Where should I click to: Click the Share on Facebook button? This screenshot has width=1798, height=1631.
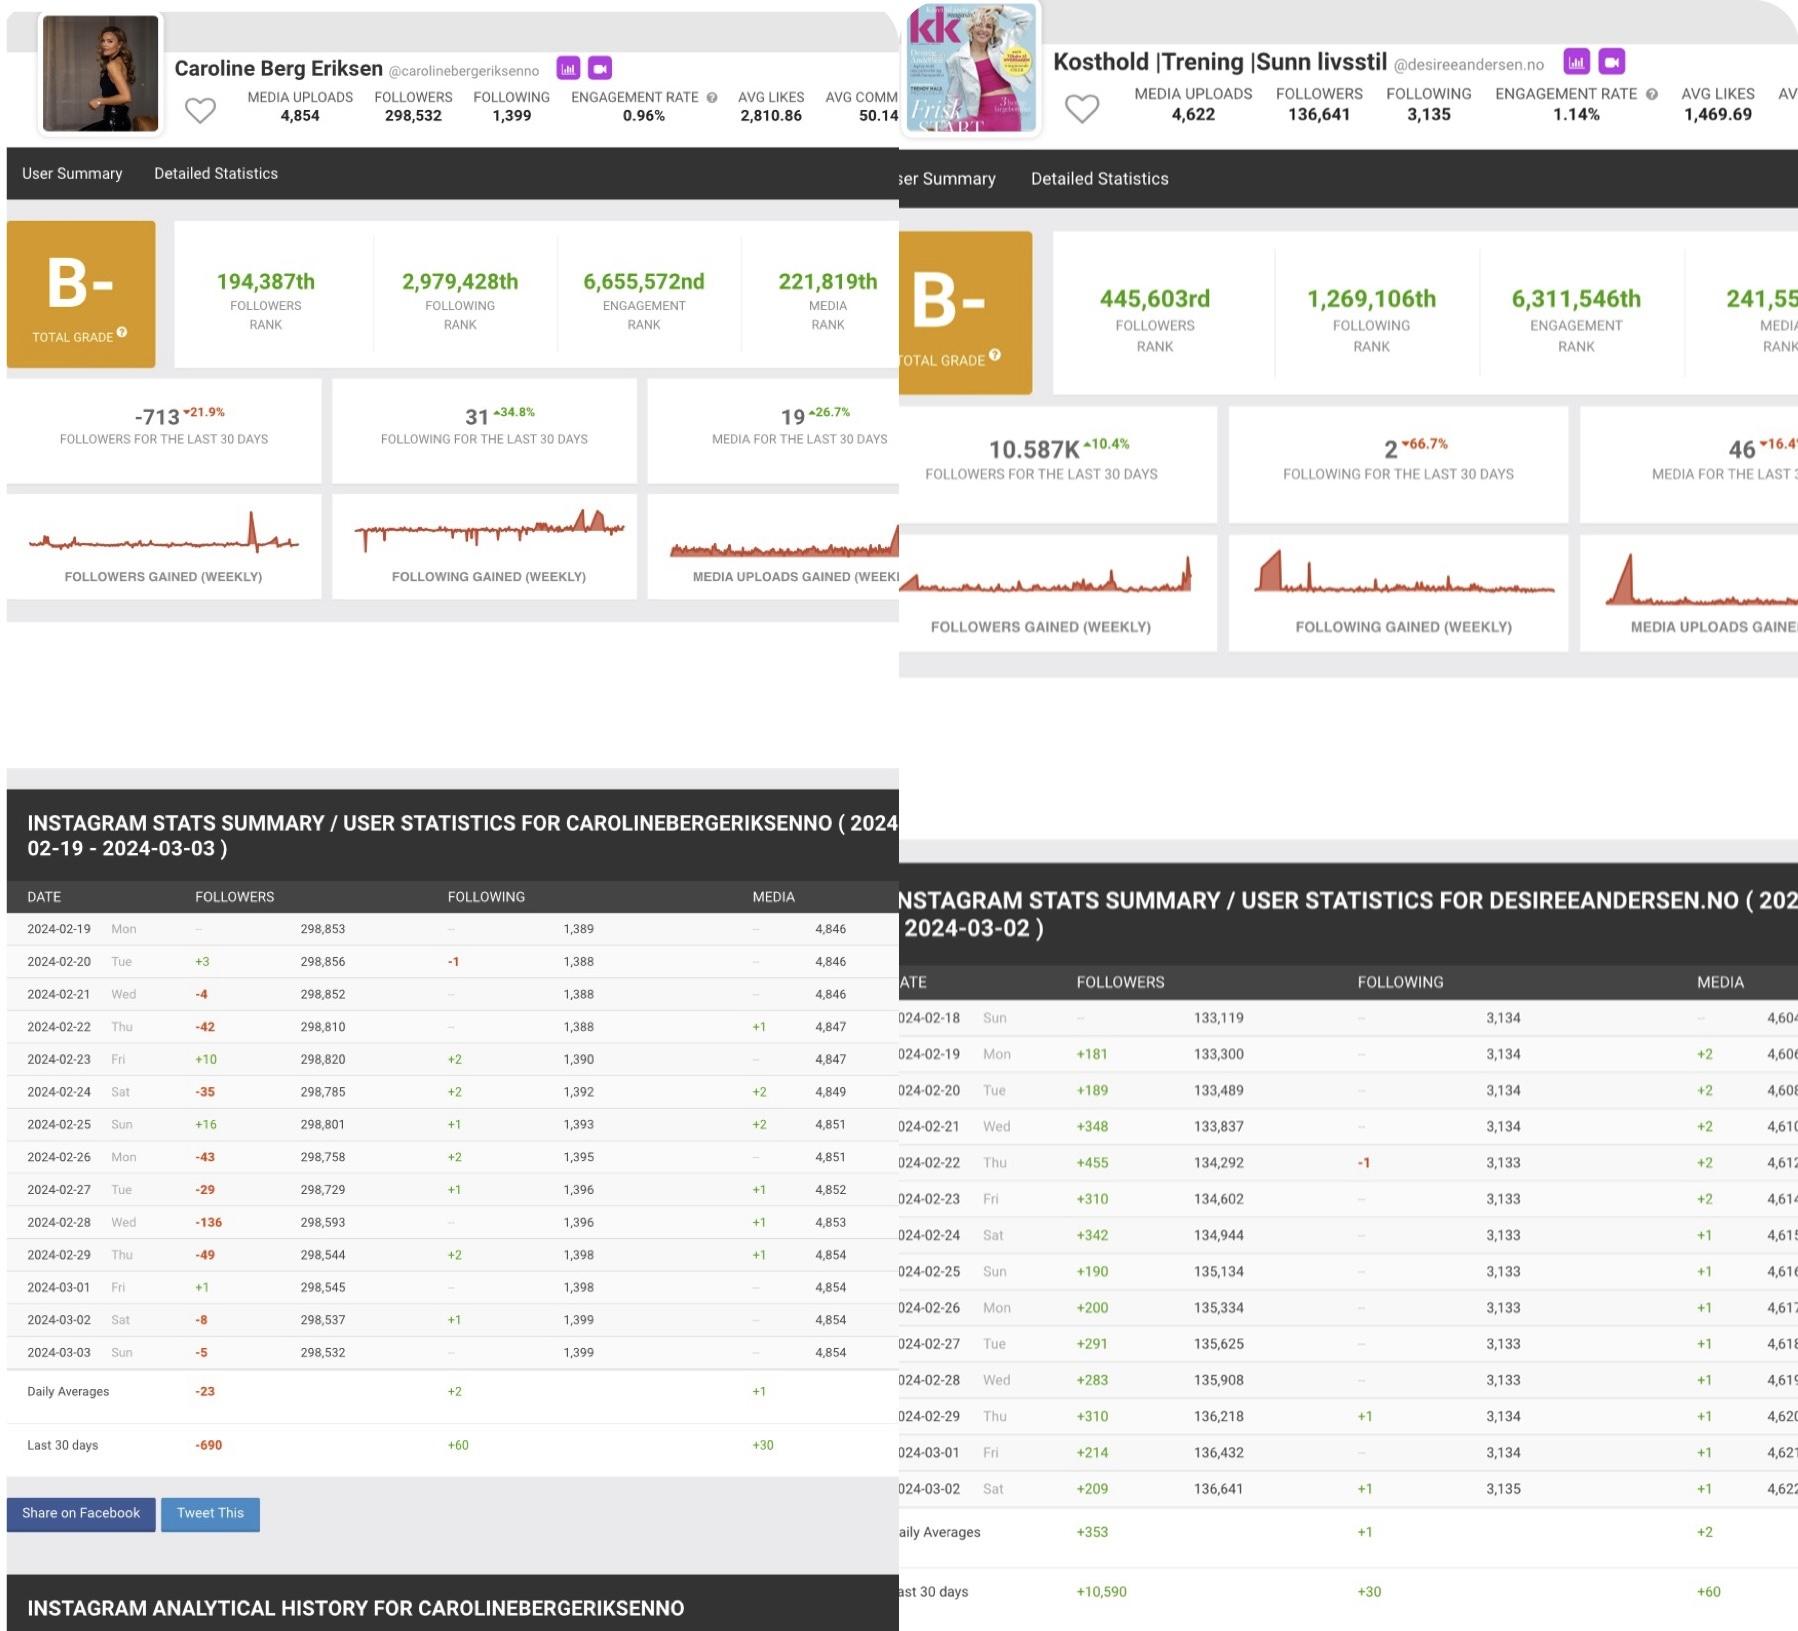[x=81, y=1513]
